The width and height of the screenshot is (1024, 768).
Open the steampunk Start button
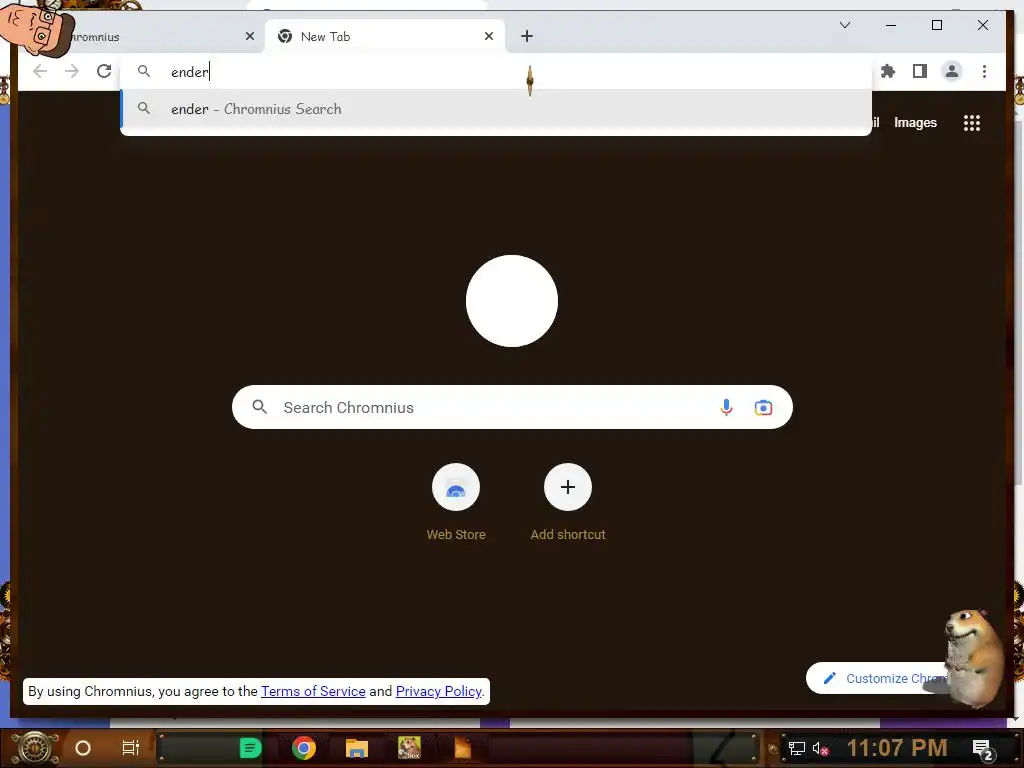pyautogui.click(x=35, y=748)
